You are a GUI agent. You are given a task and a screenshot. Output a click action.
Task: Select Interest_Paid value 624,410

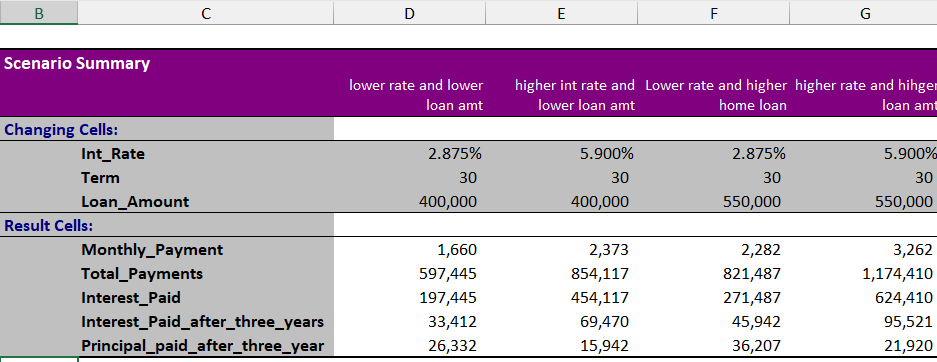[904, 297]
